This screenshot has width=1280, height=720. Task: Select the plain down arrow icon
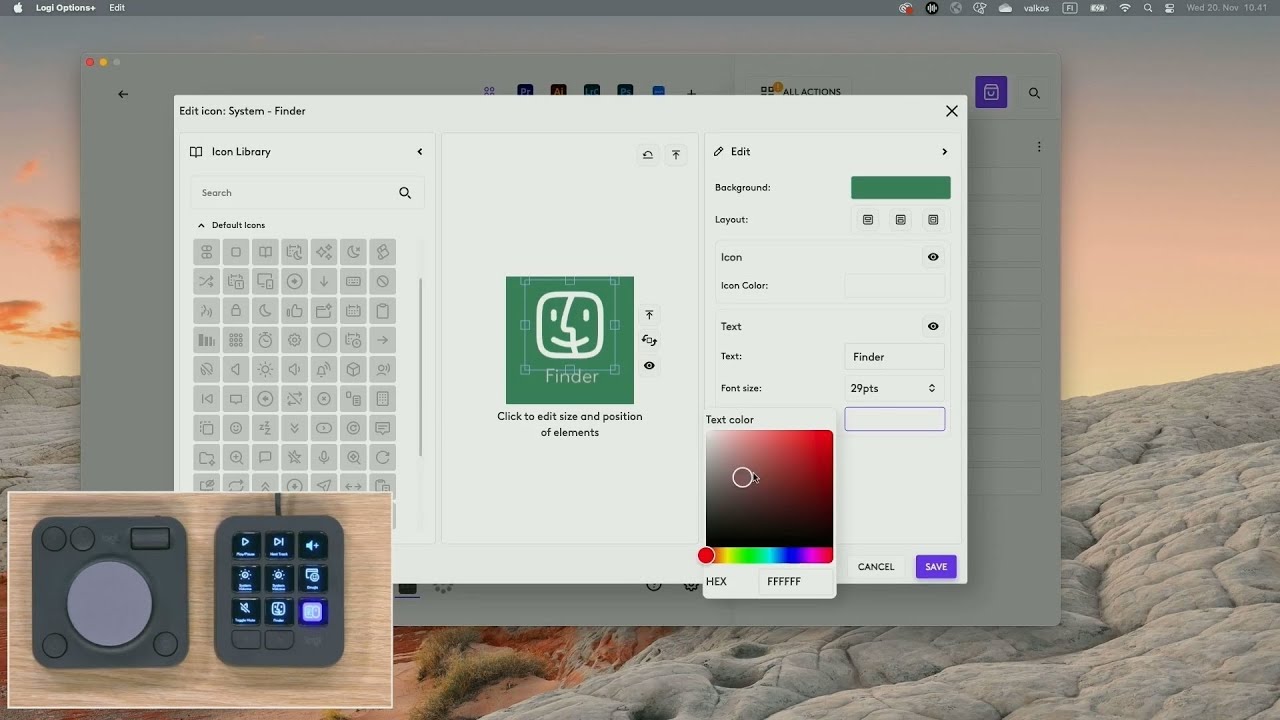pos(324,282)
